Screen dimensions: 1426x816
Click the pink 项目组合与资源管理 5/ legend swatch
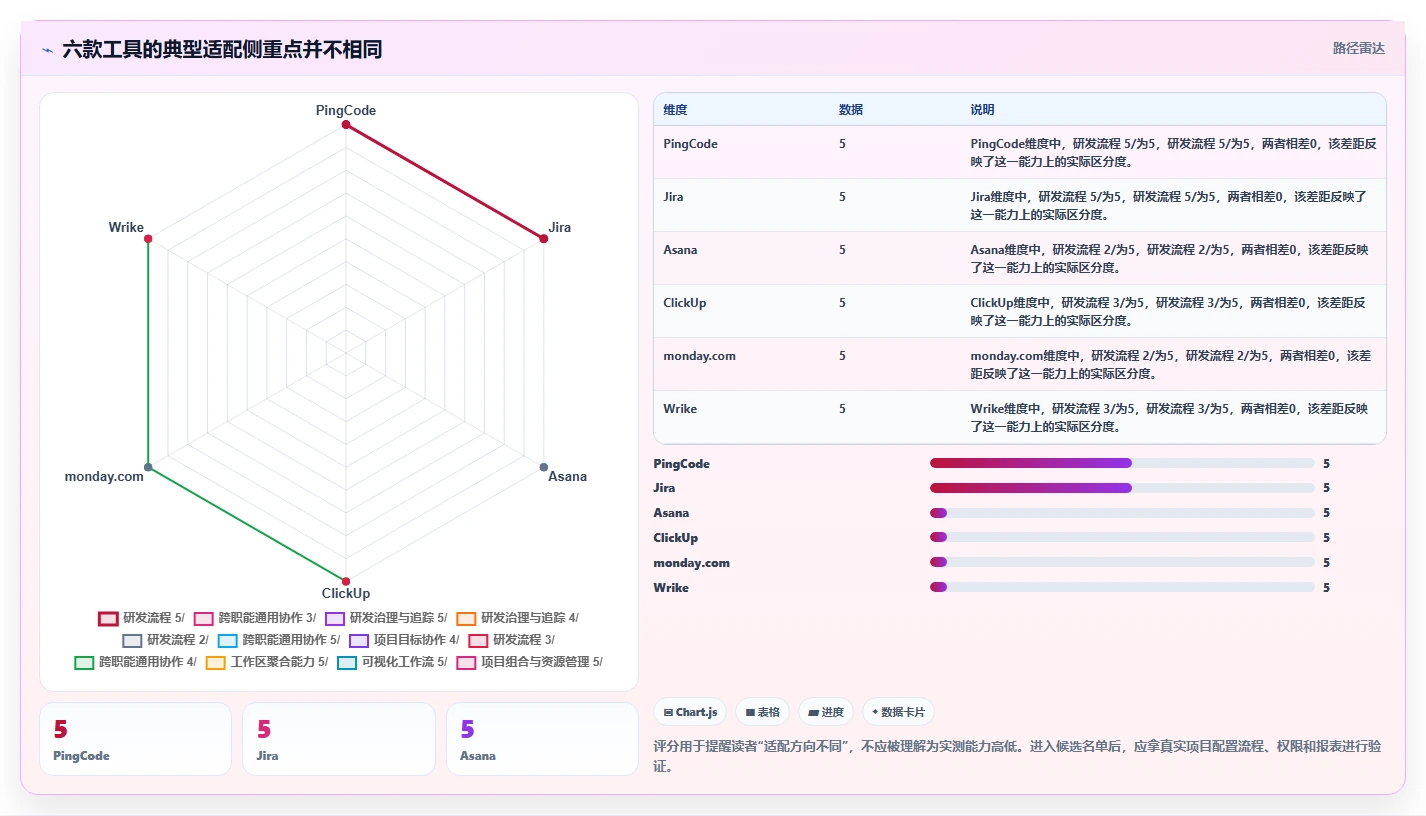coord(466,662)
